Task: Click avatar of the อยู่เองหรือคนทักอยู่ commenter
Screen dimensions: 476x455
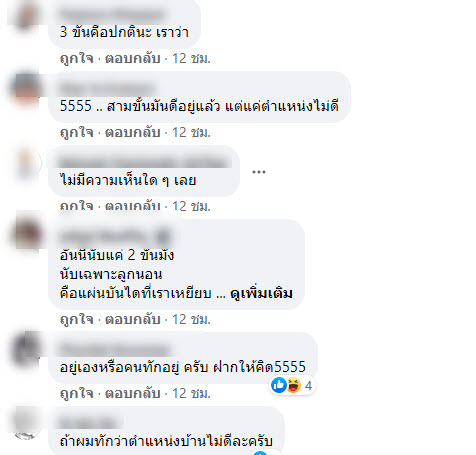Action: [26, 349]
